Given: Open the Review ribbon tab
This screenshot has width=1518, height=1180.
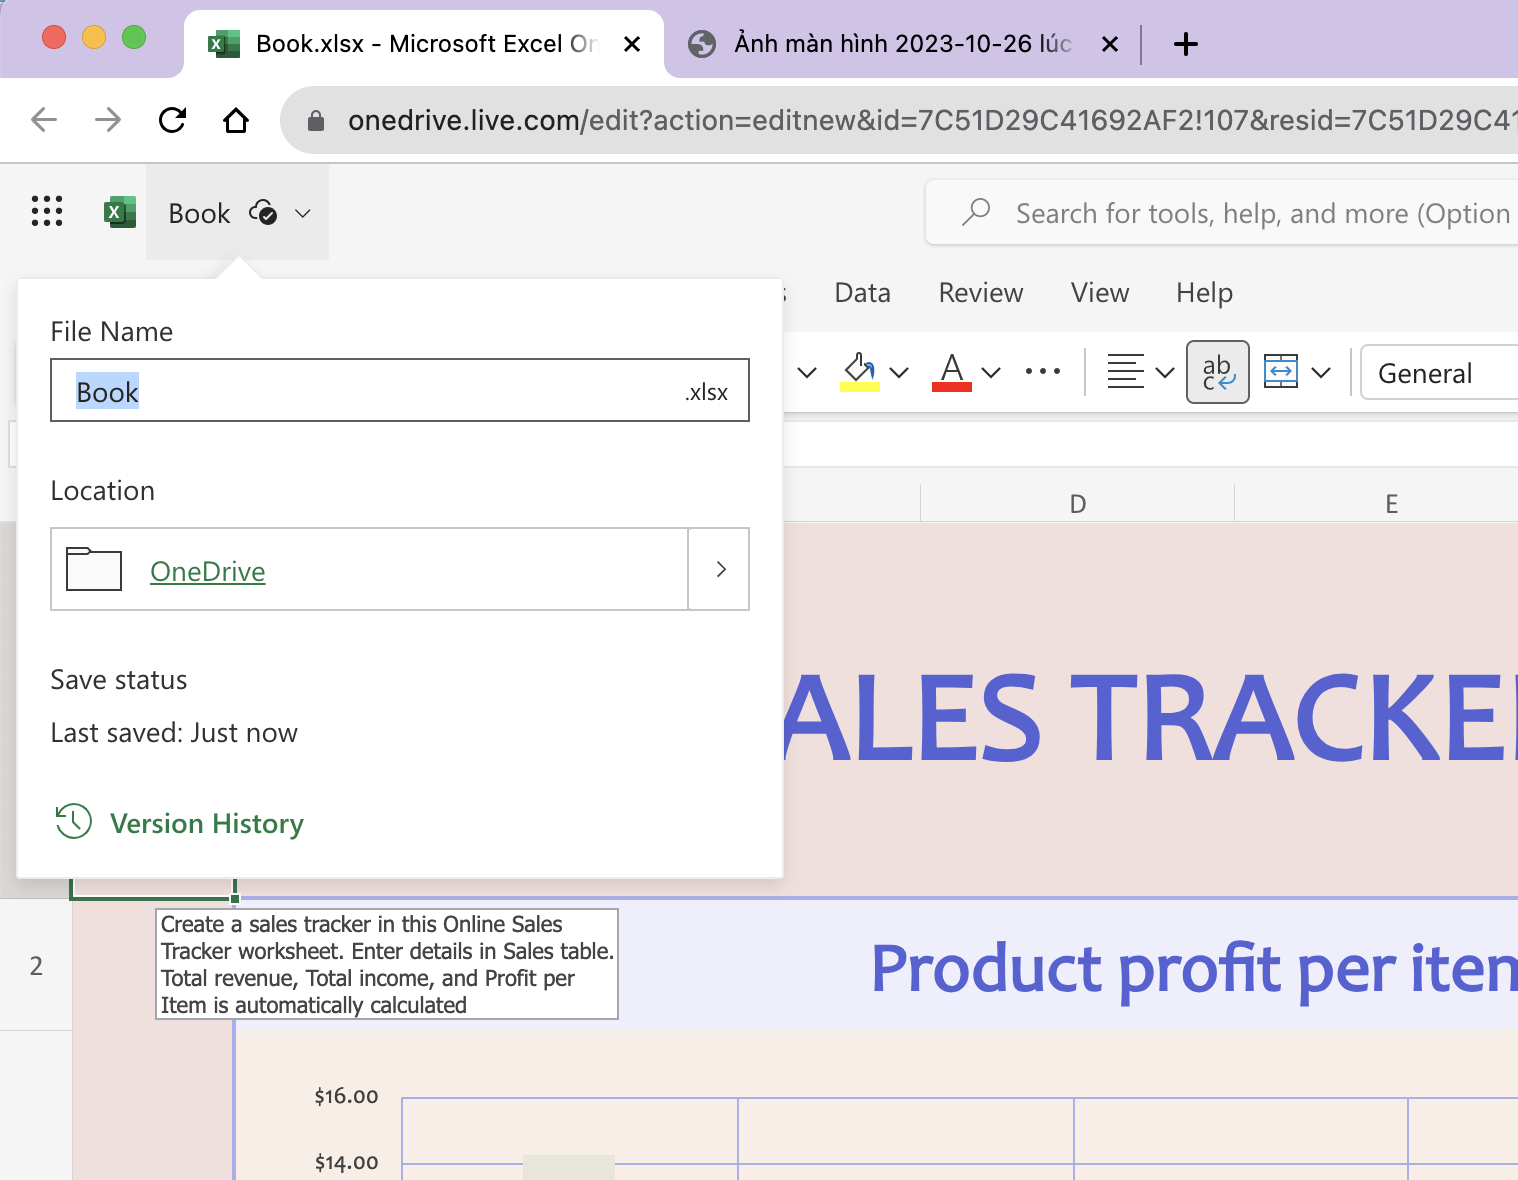Looking at the screenshot, I should point(980,292).
